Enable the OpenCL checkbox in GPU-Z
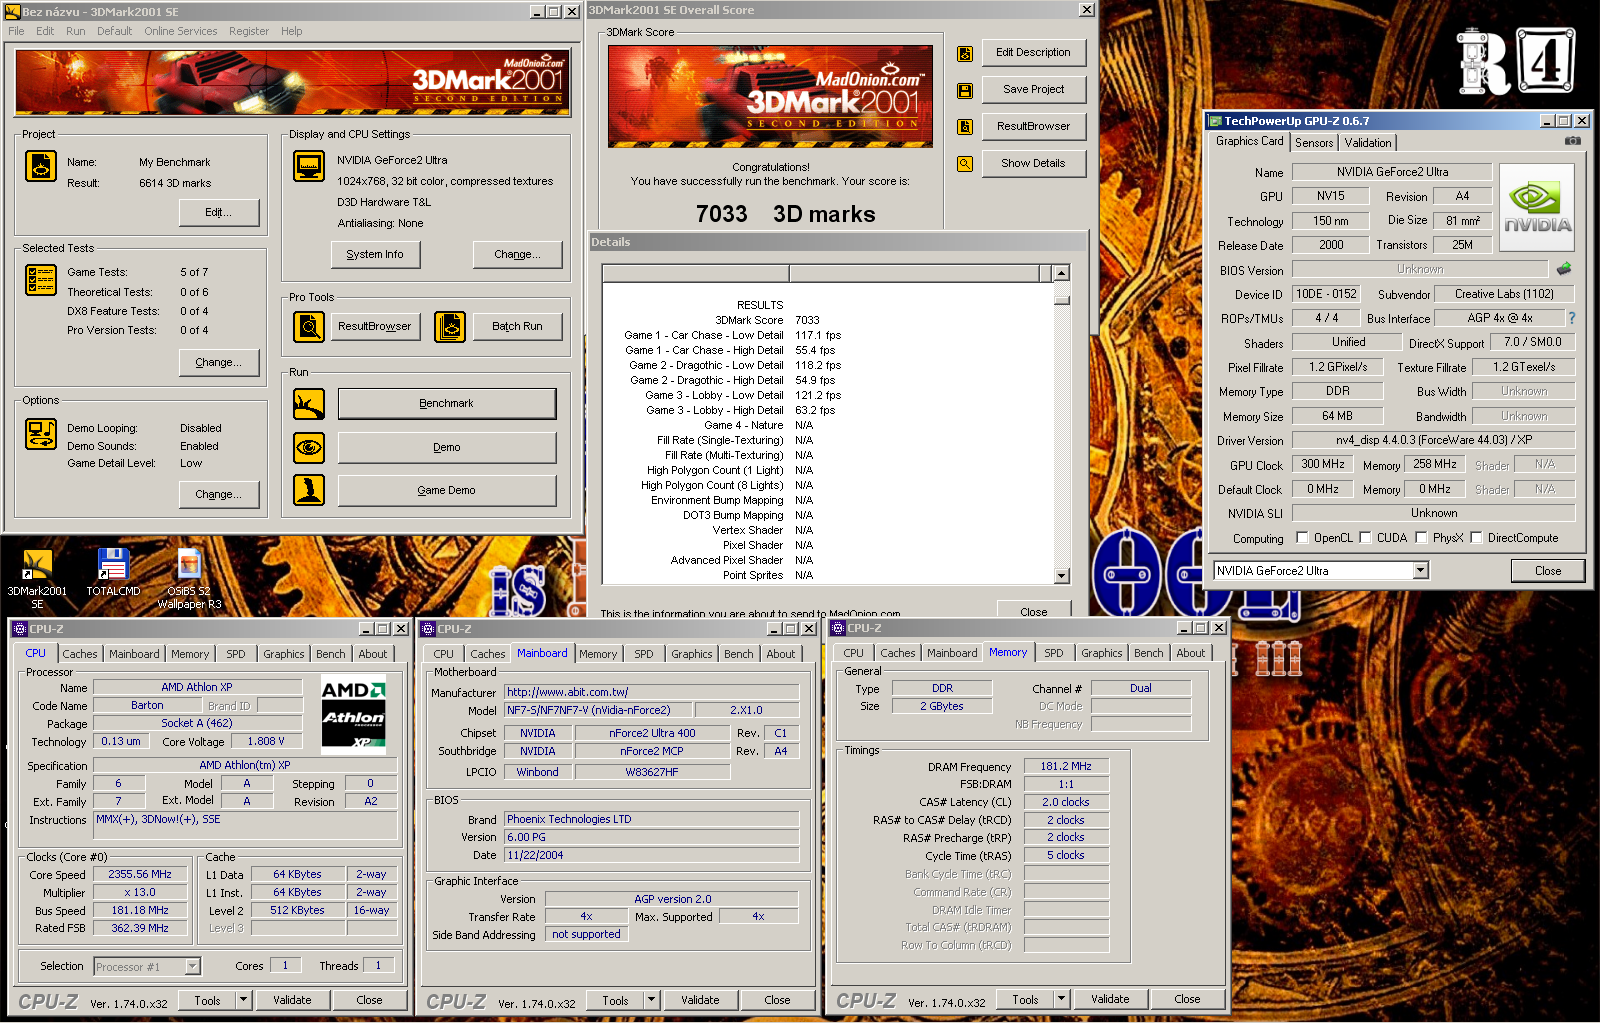Image resolution: width=1600 pixels, height=1024 pixels. pyautogui.click(x=1302, y=538)
